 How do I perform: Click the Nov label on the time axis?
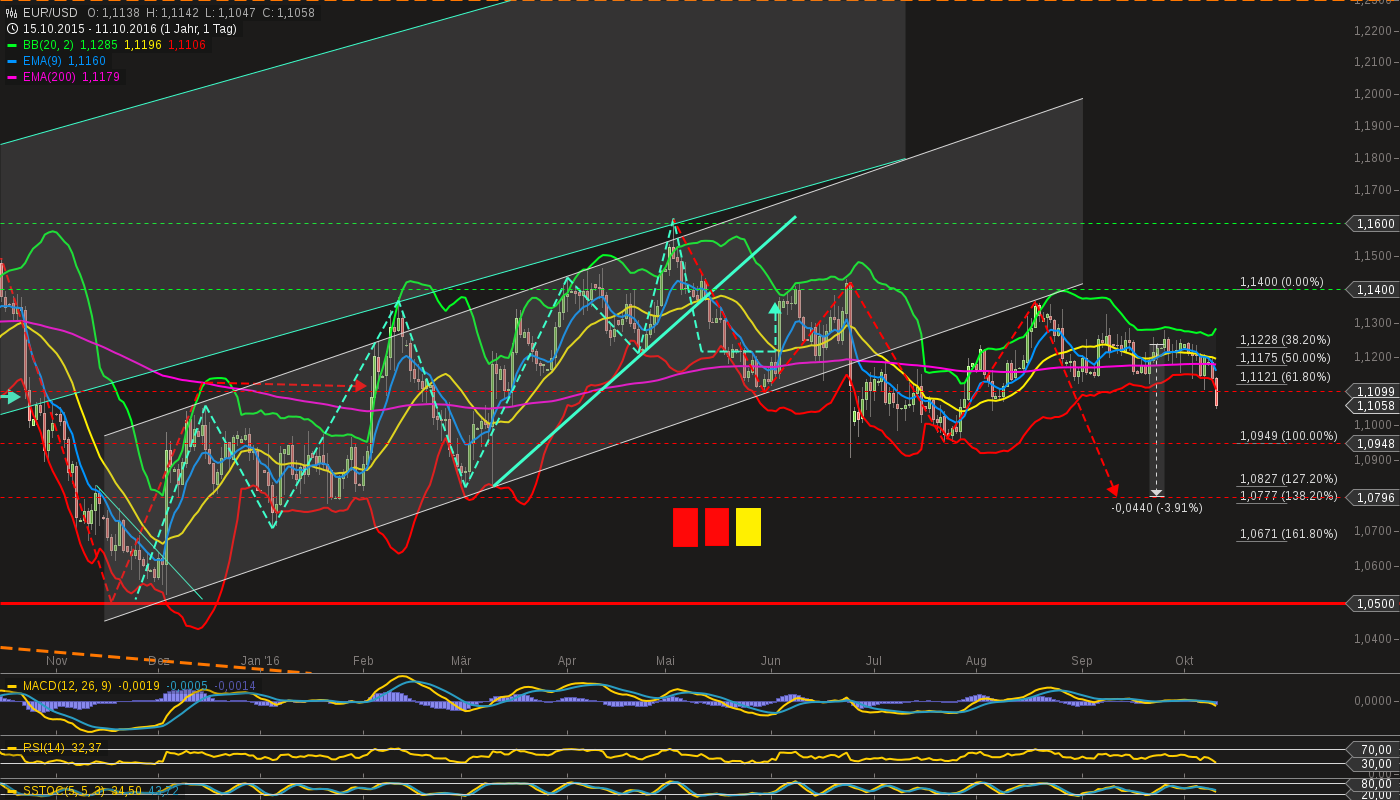[57, 661]
